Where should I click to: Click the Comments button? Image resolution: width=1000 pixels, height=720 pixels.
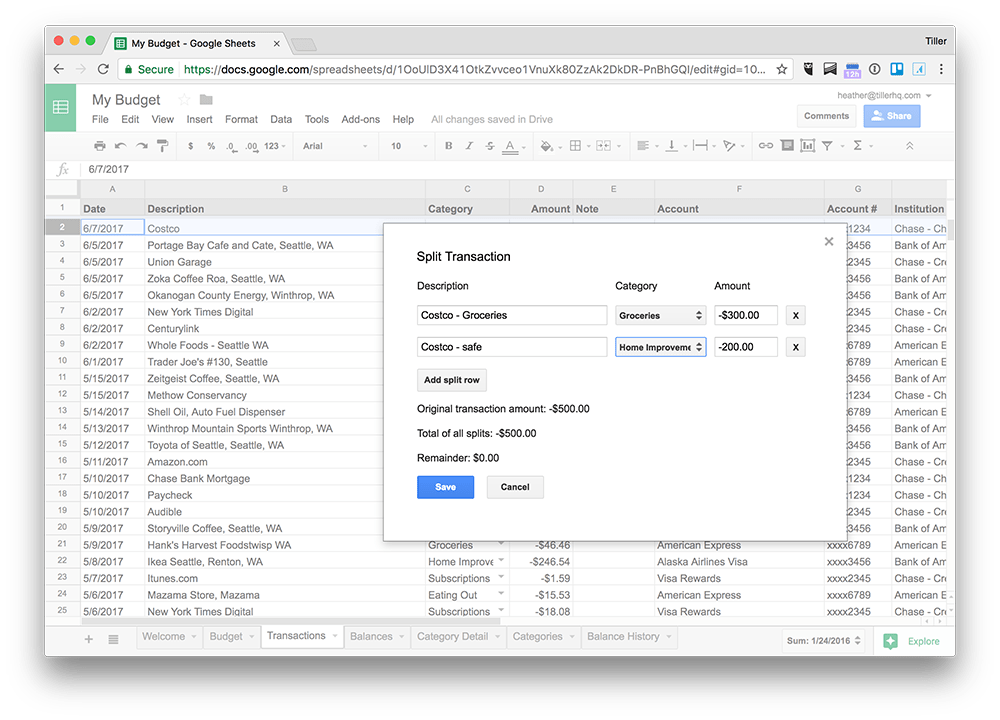[x=826, y=116]
